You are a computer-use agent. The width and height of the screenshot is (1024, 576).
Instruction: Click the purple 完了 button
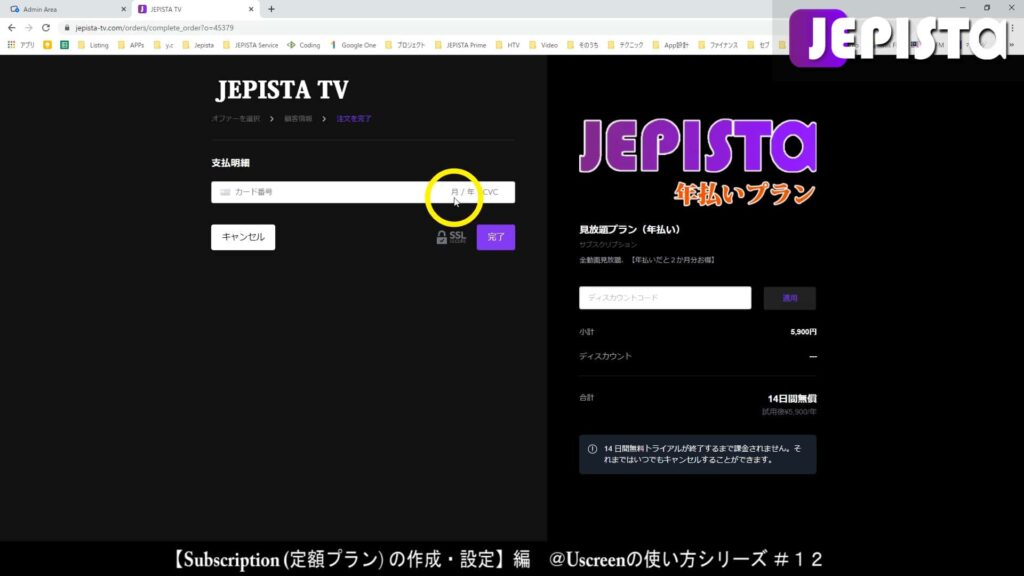pyautogui.click(x=496, y=237)
